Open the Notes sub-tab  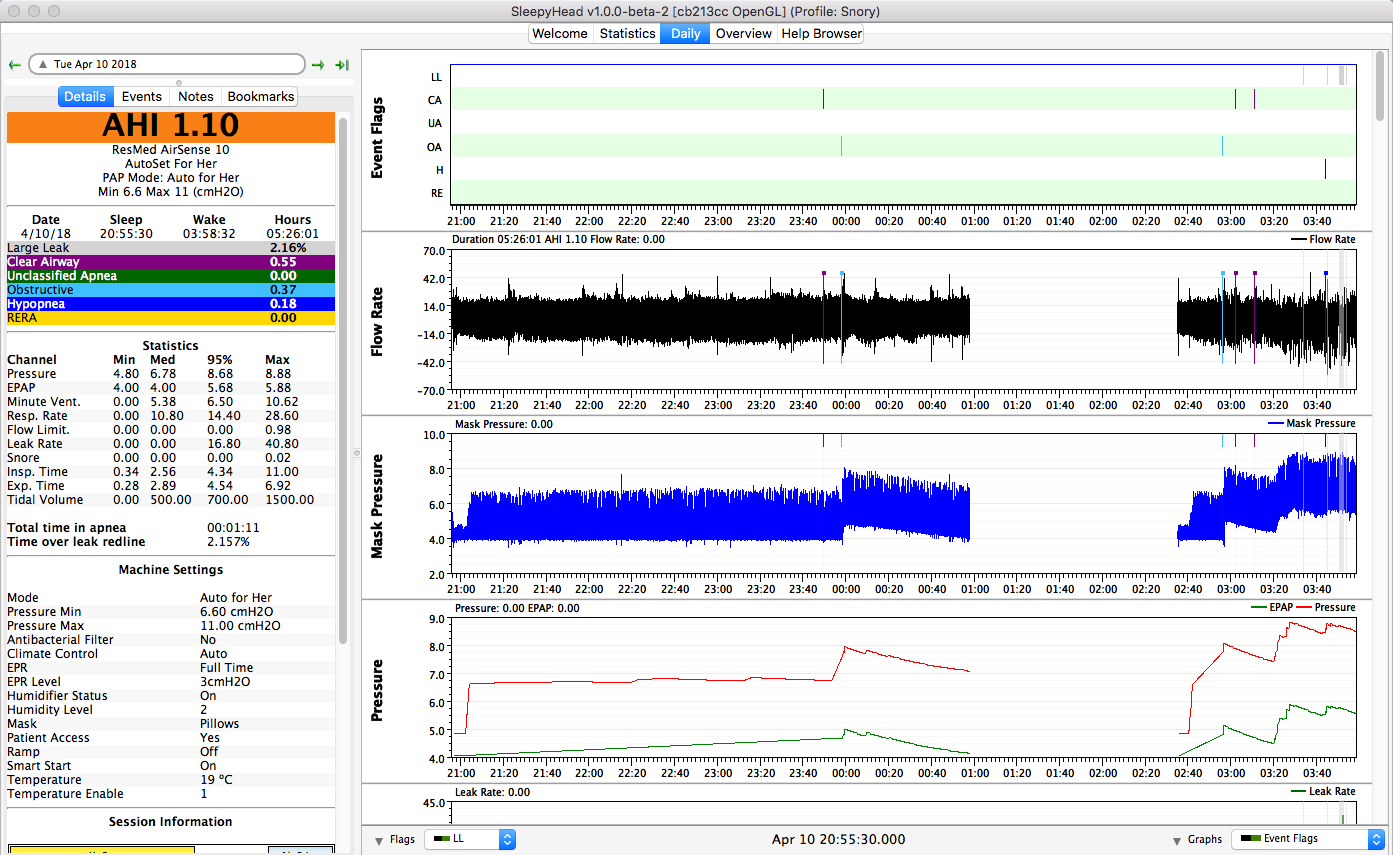(x=196, y=97)
